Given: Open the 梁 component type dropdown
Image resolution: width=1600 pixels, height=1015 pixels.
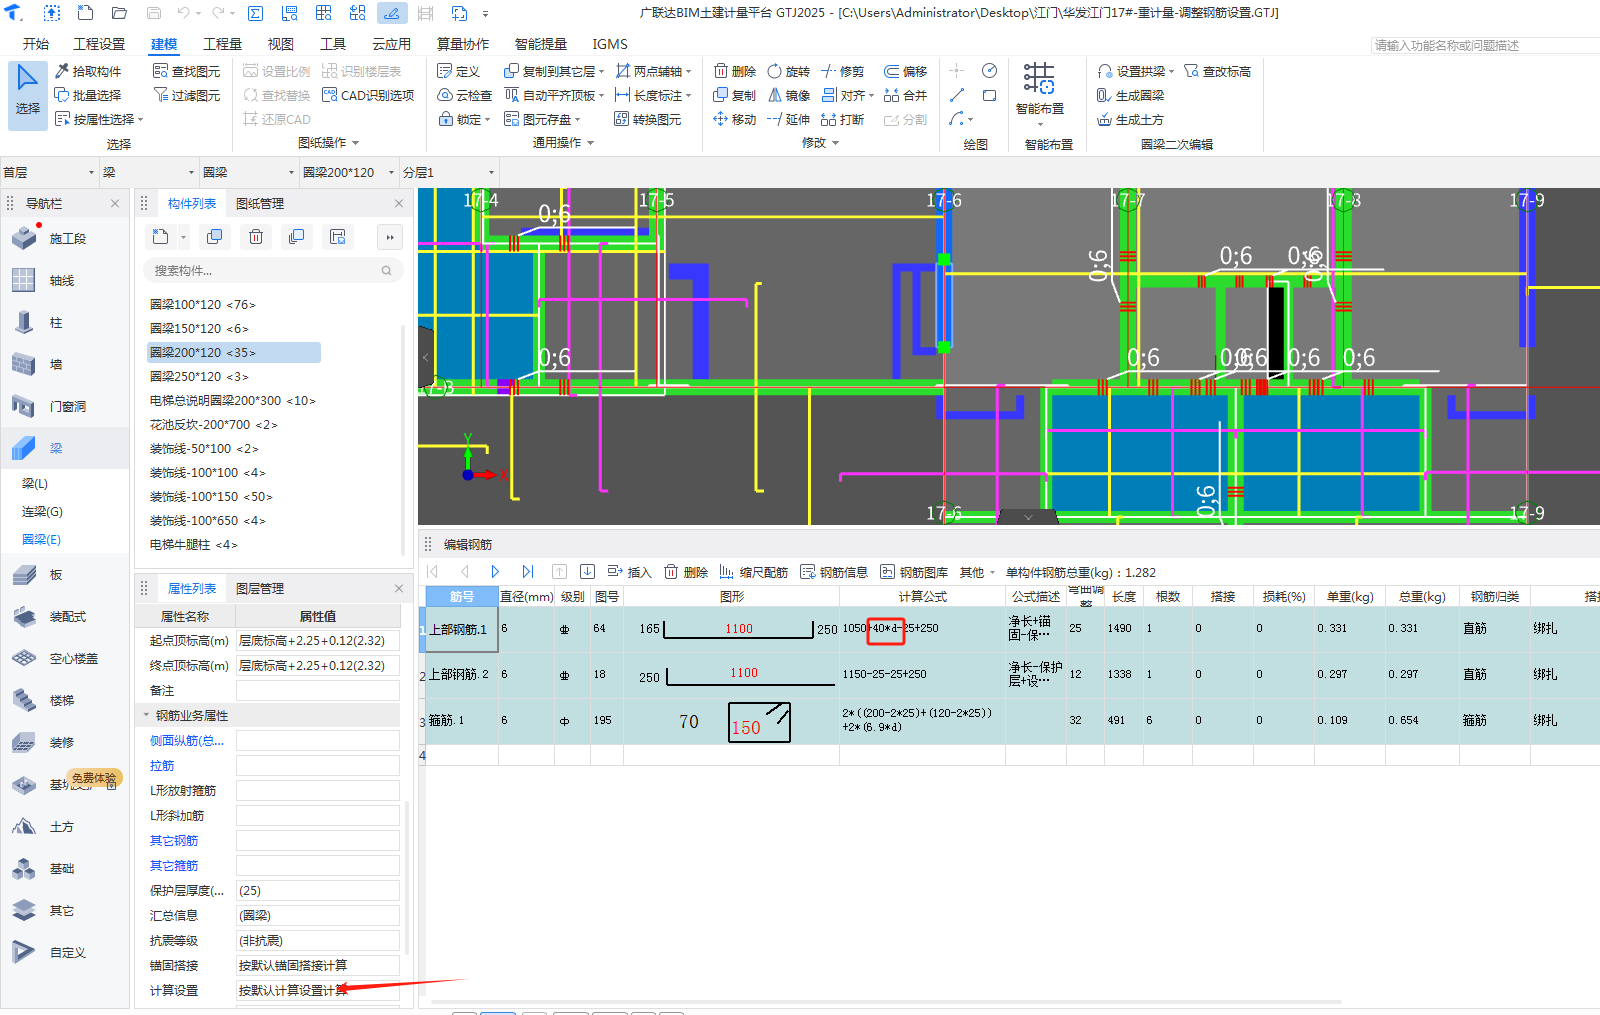Looking at the screenshot, I should point(148,172).
